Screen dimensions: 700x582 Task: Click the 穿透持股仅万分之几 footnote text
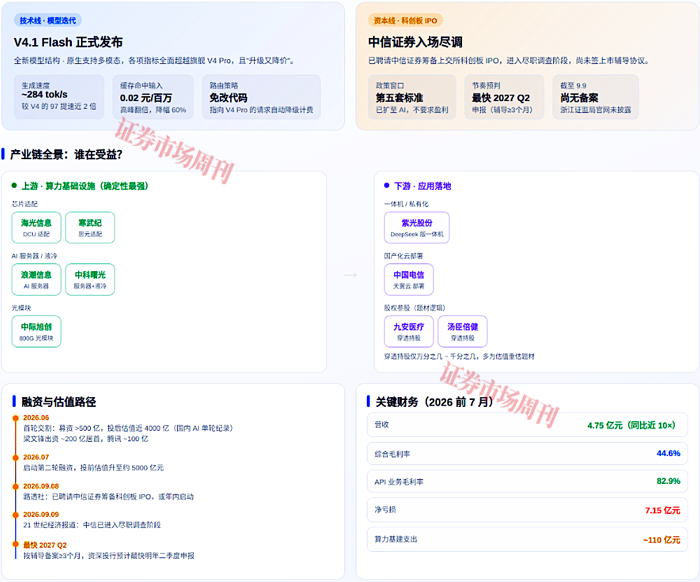click(x=459, y=356)
